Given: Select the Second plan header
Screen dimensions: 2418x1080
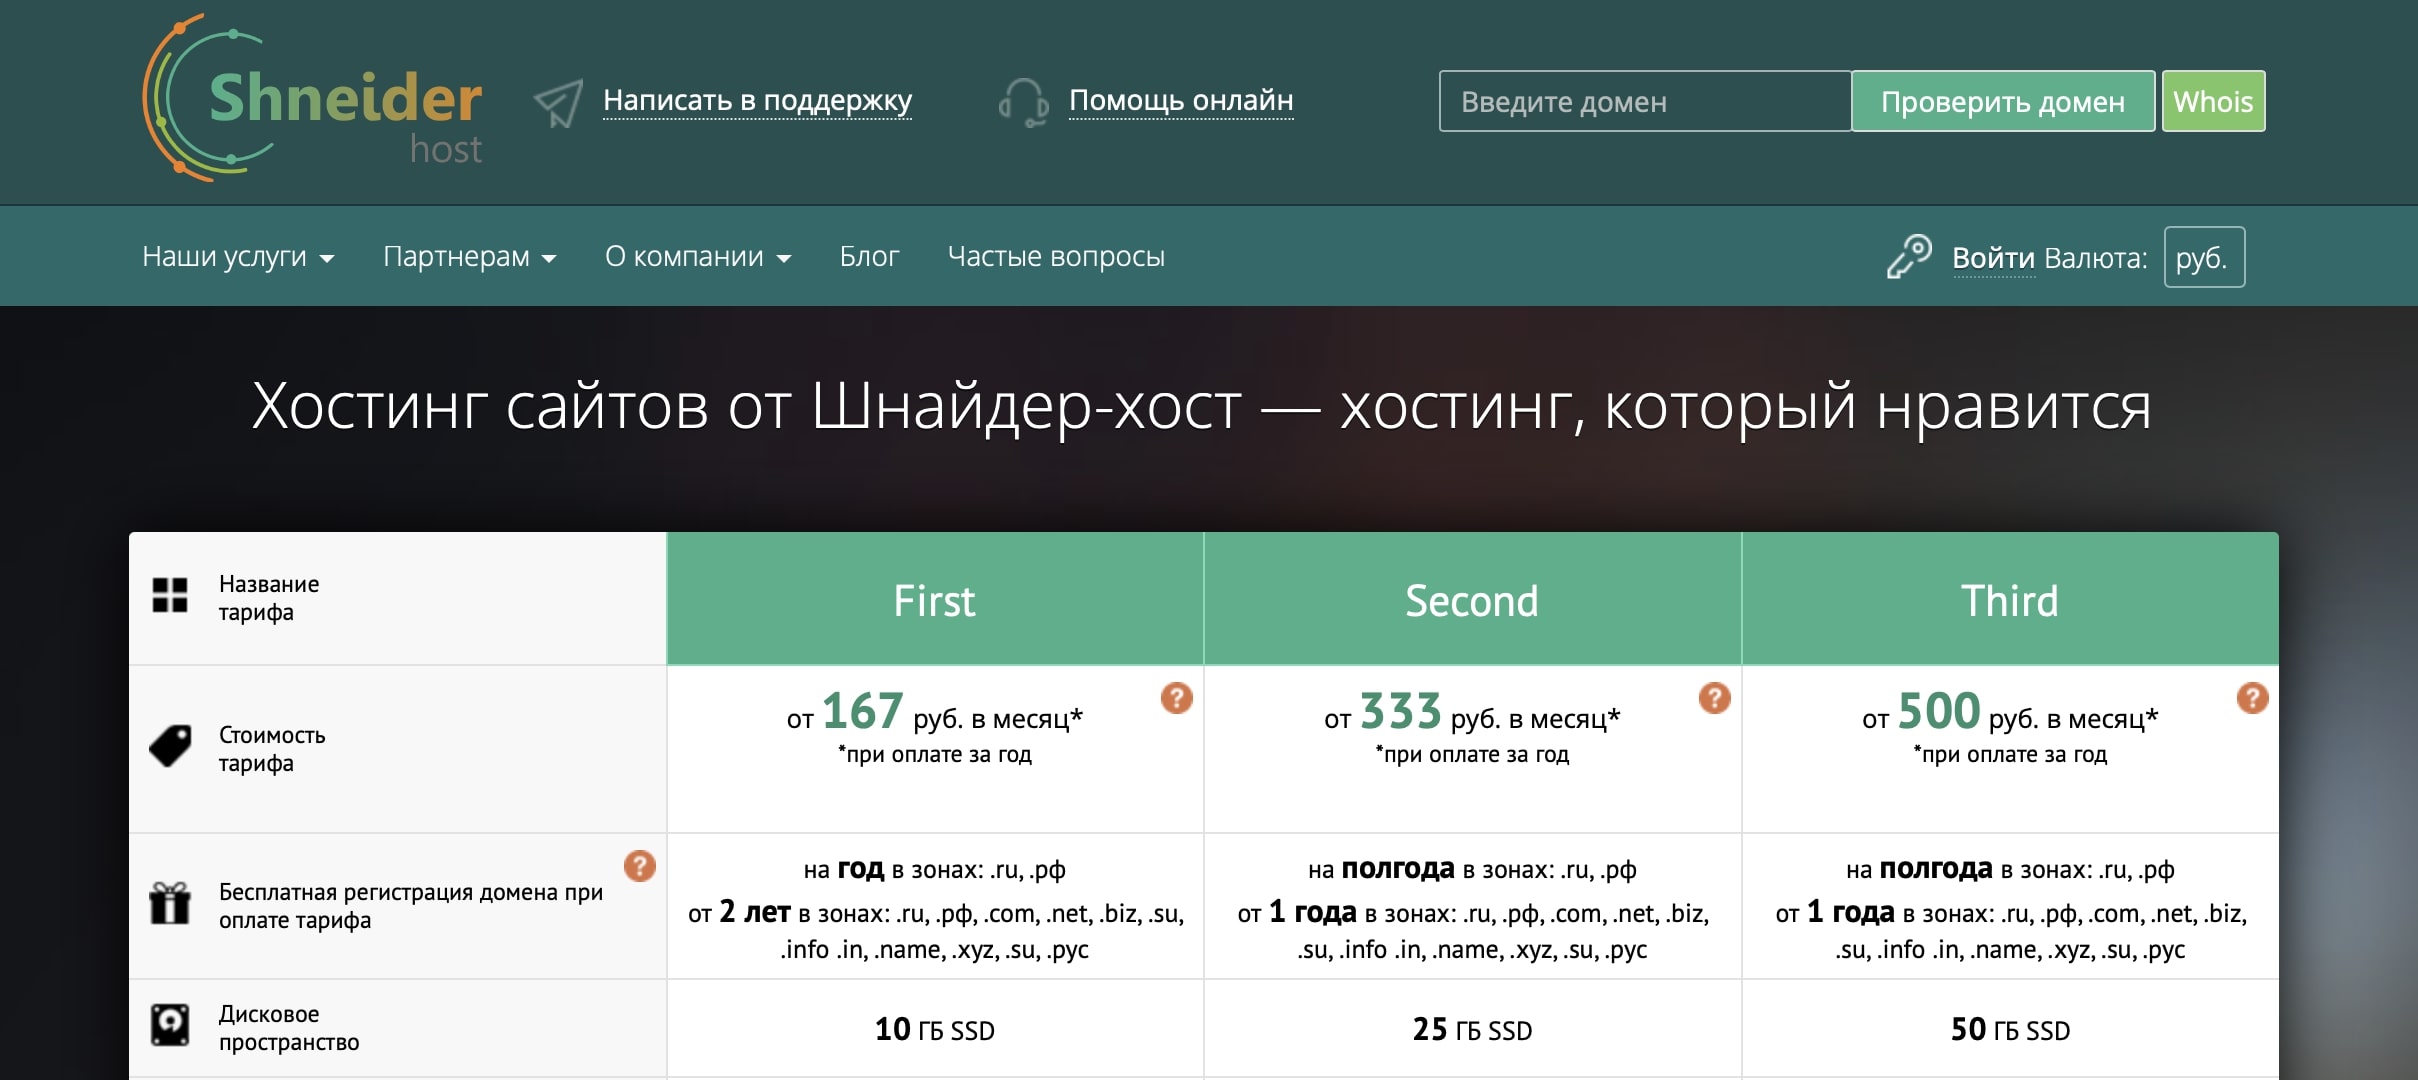Looking at the screenshot, I should pos(1472,599).
